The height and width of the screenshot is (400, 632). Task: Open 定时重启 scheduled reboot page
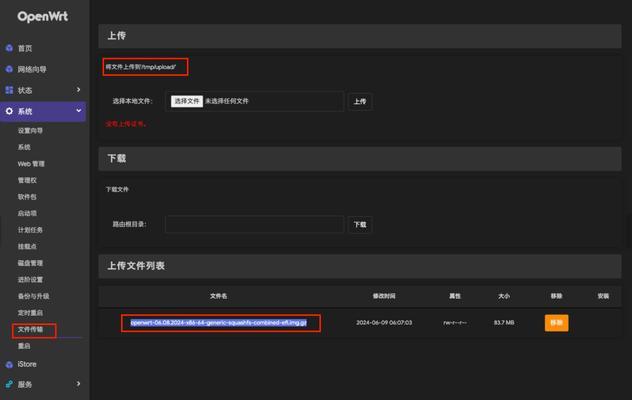[30, 312]
